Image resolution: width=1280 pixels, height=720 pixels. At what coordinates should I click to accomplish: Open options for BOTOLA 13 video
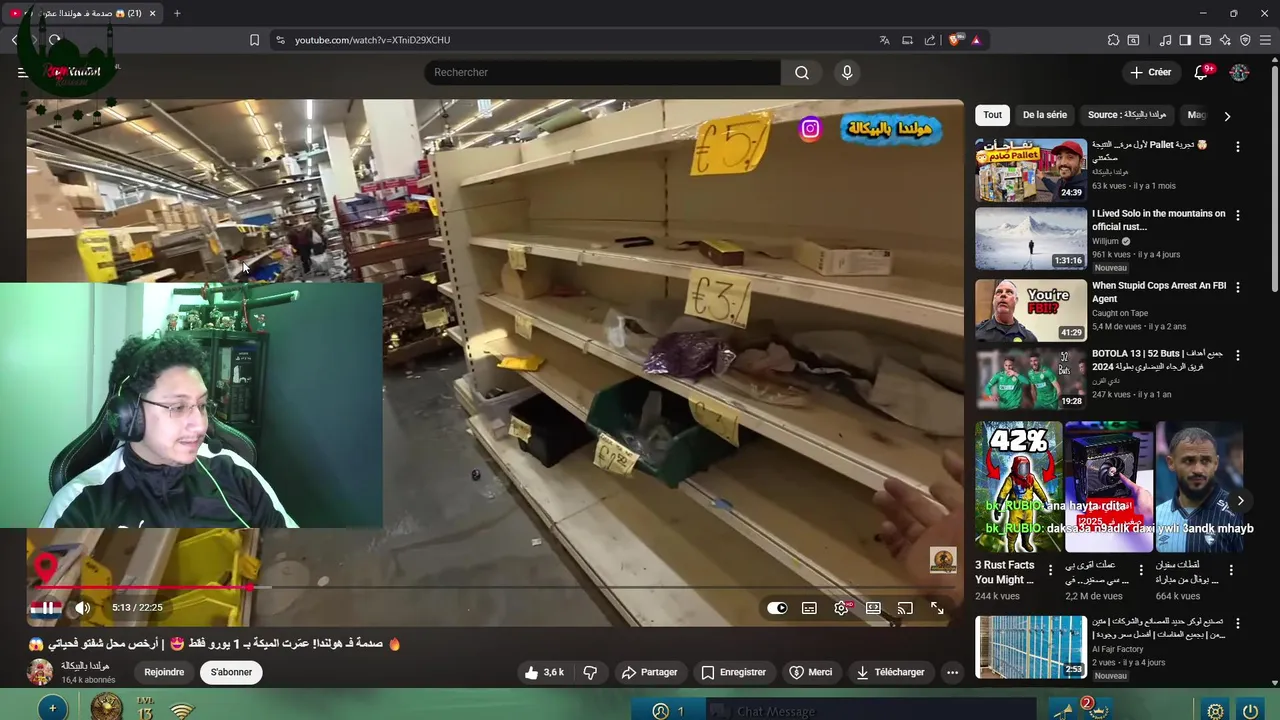coord(1238,355)
